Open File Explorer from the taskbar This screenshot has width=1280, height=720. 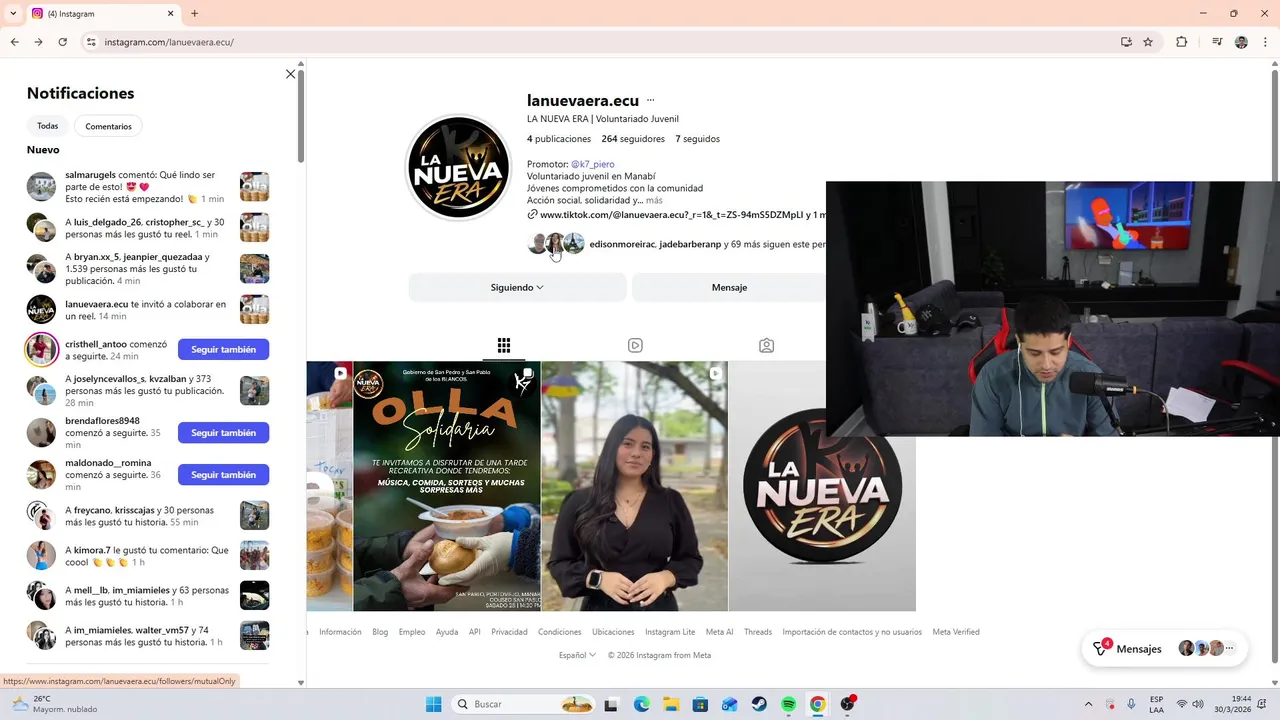click(671, 704)
